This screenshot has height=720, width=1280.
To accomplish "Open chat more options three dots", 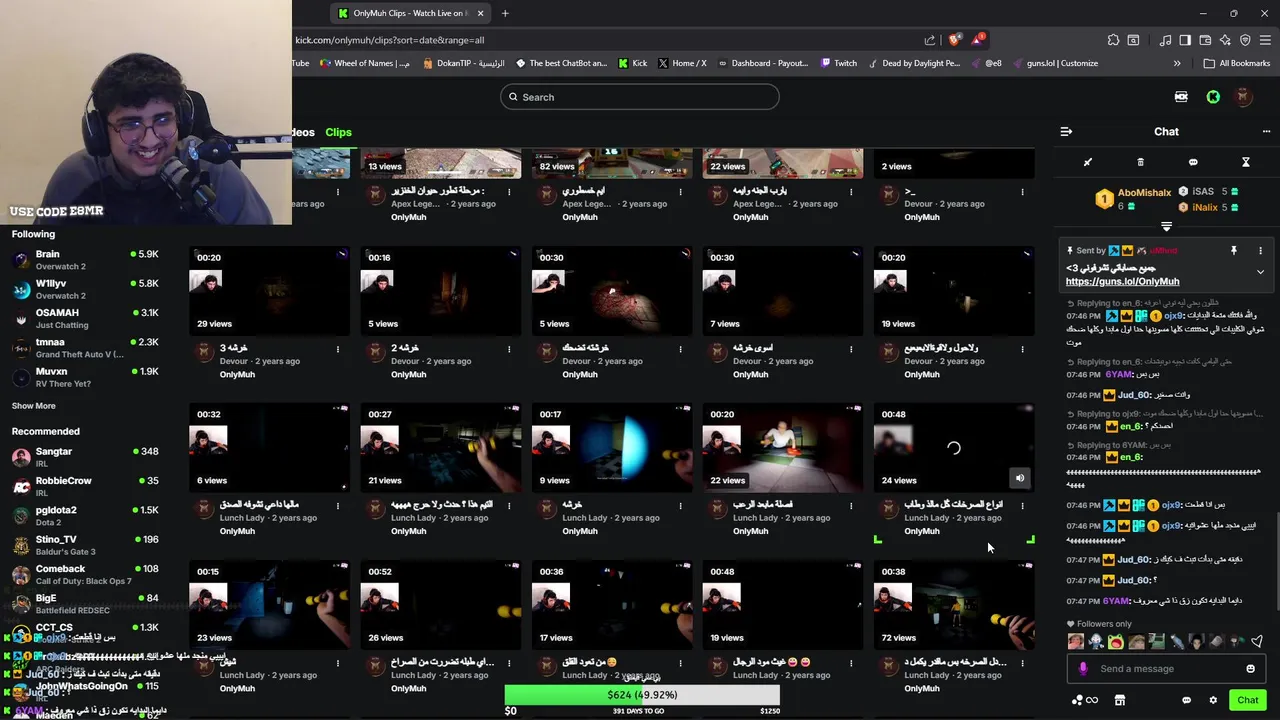I will pos(1266,132).
